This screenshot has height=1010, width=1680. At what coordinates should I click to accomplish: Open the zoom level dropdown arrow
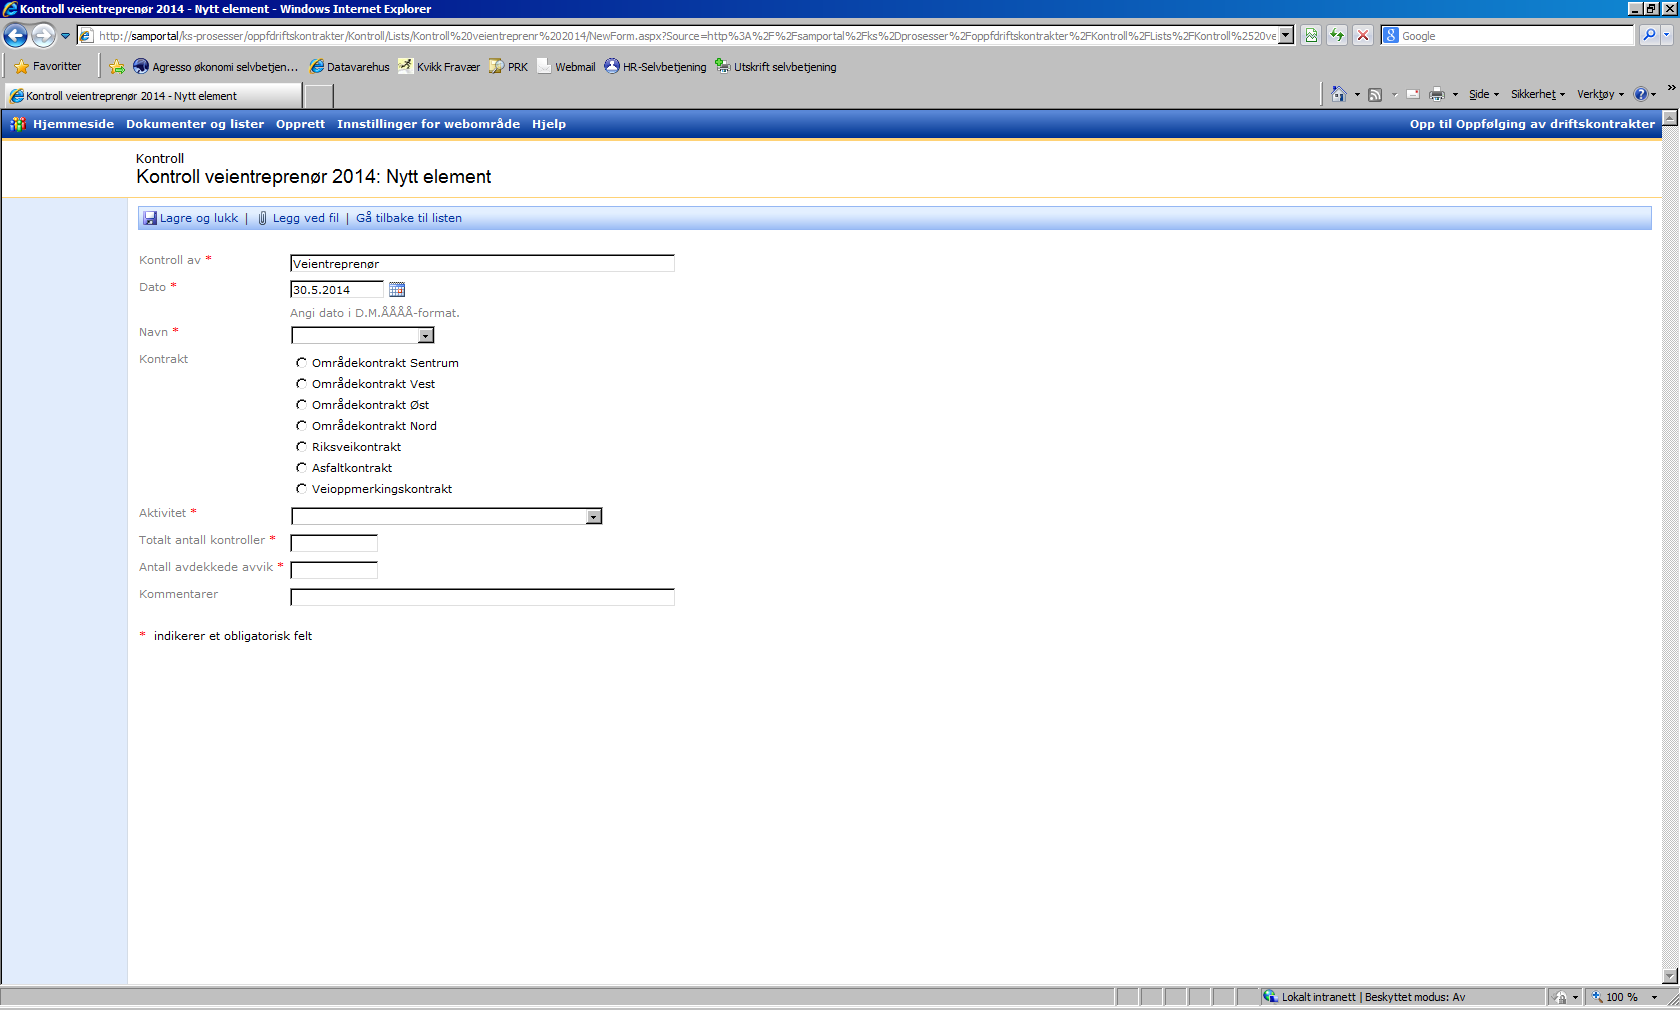click(1655, 997)
